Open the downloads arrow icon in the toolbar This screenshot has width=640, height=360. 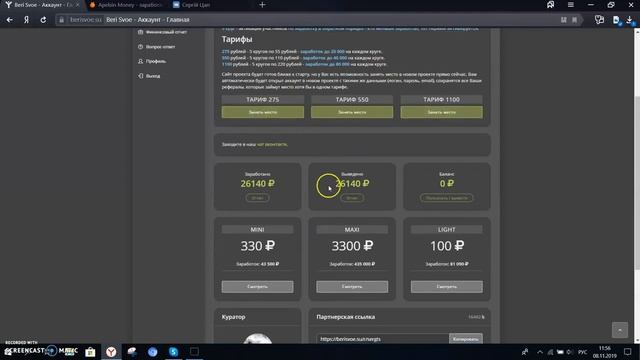(629, 20)
